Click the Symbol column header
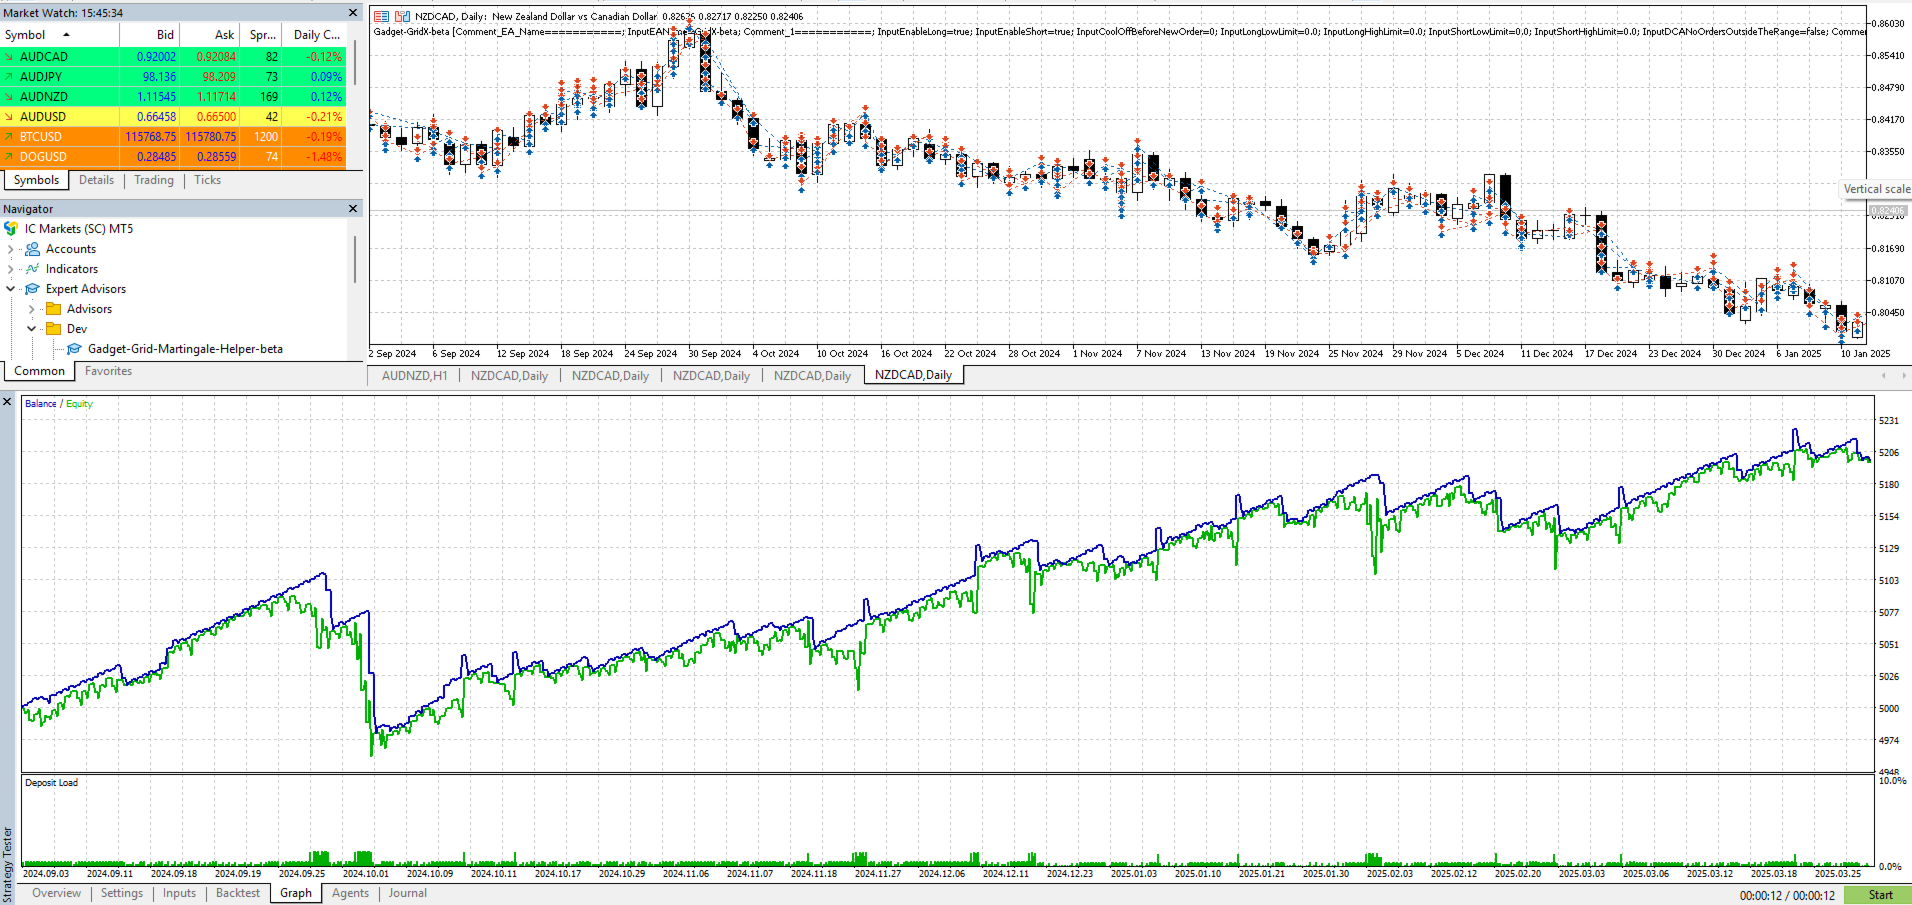Viewport: 1912px width, 905px height. point(59,35)
